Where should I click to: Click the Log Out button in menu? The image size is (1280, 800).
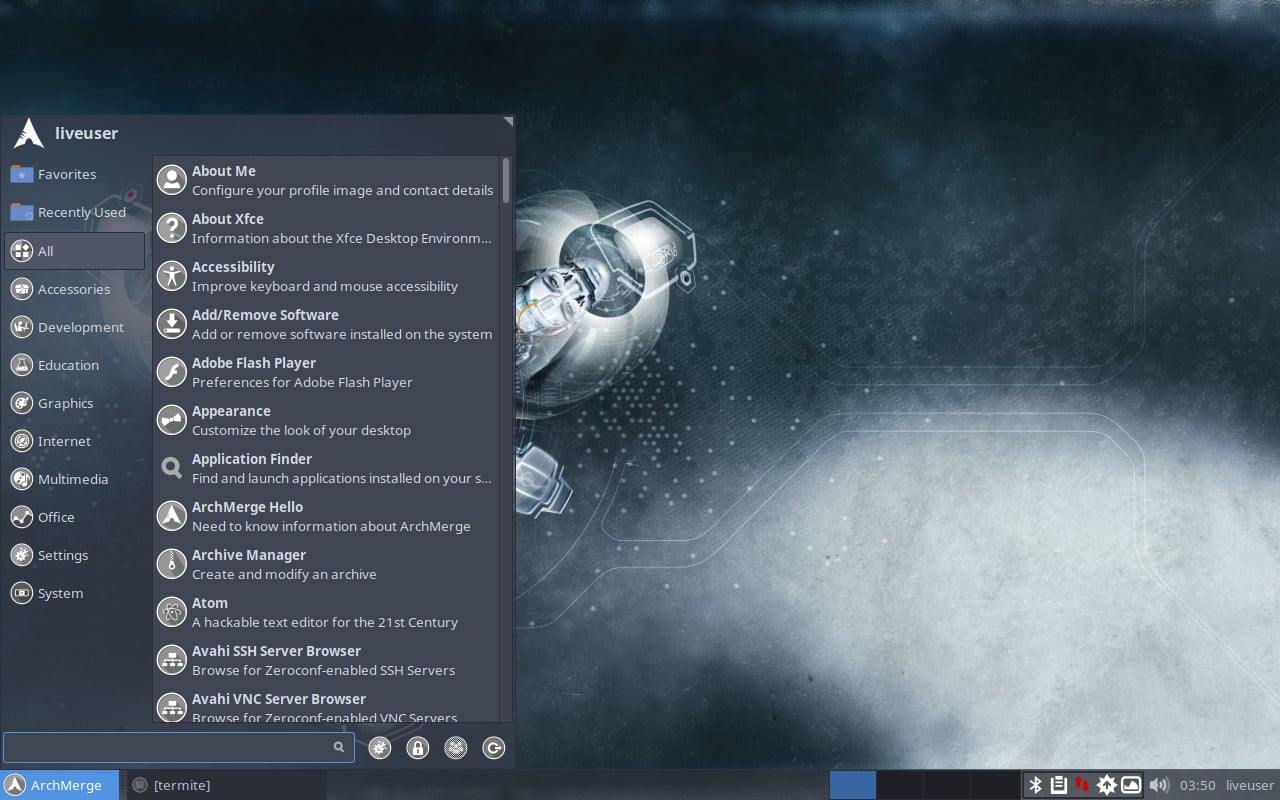493,747
